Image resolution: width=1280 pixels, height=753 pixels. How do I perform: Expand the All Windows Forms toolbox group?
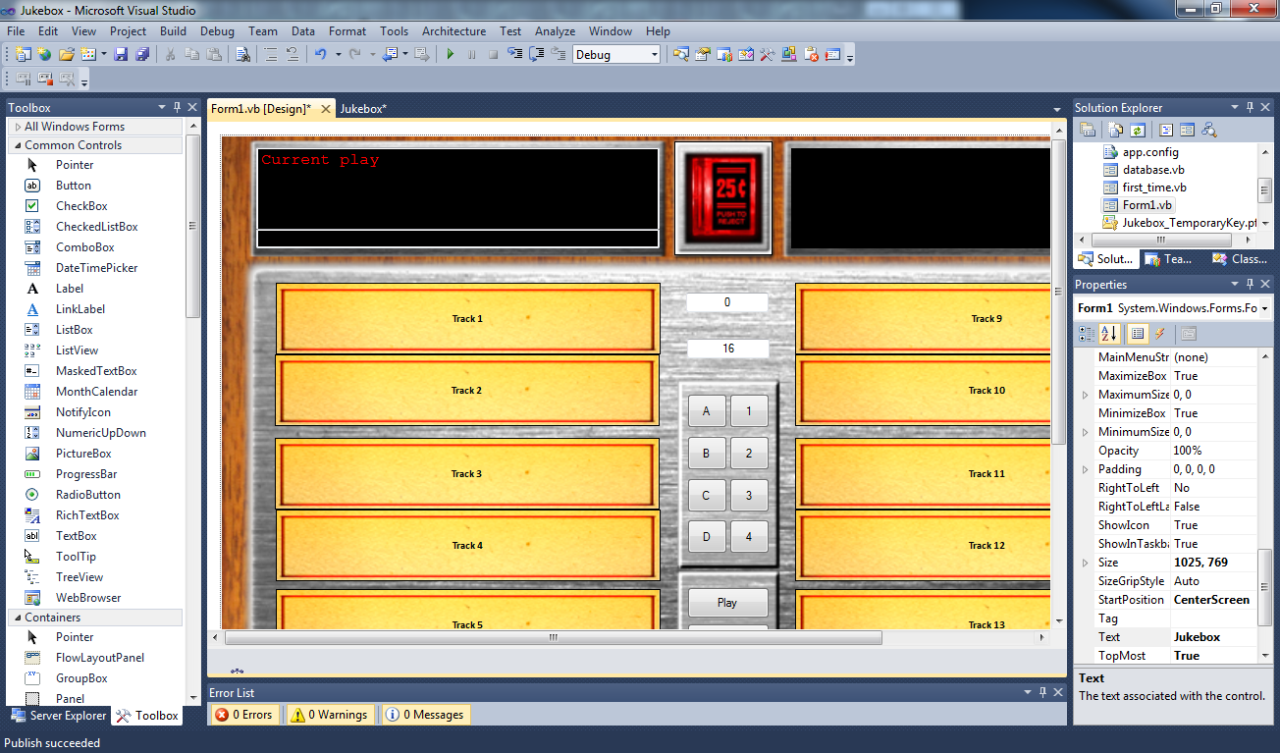point(18,127)
